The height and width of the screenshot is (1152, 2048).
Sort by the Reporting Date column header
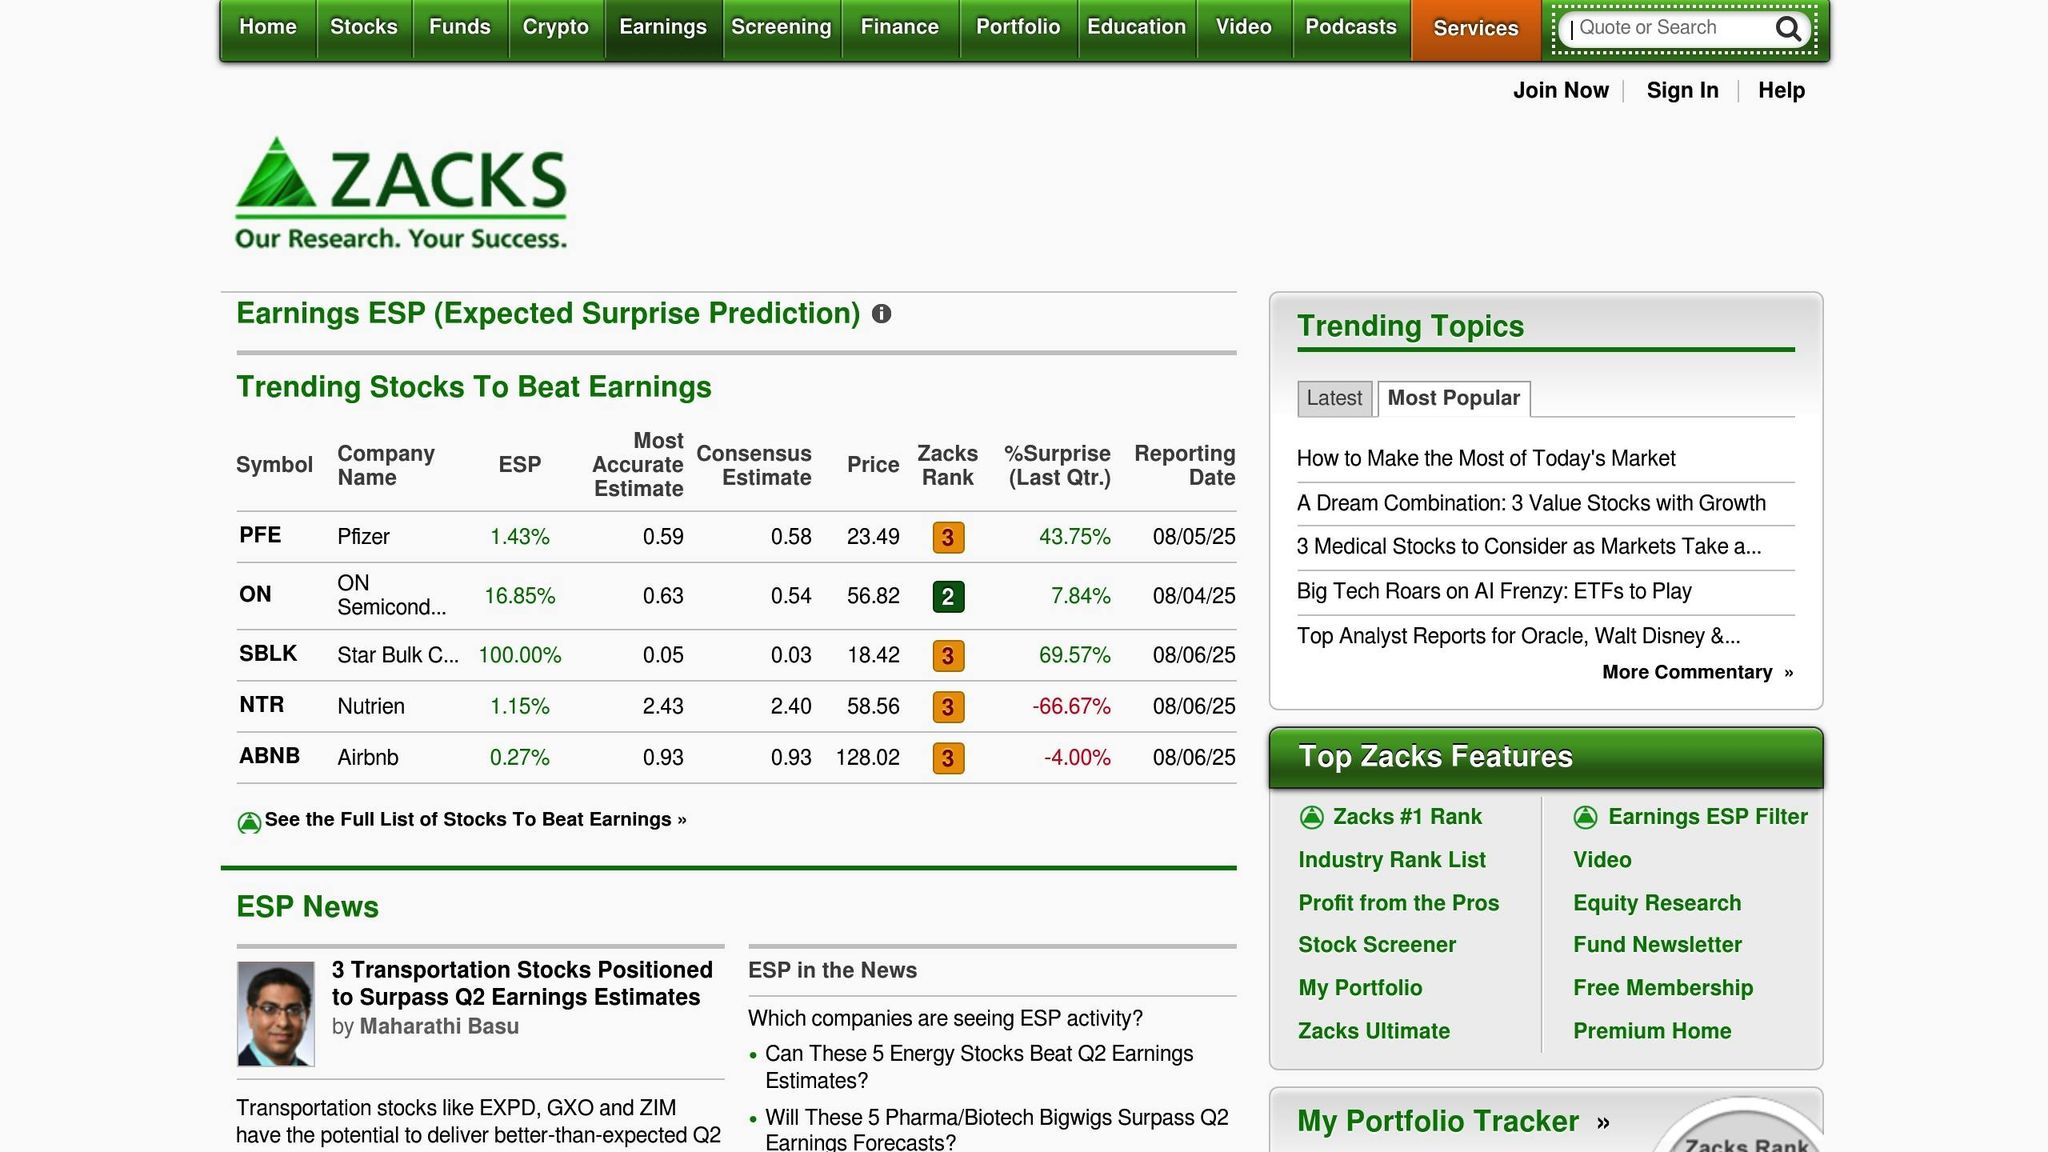pyautogui.click(x=1185, y=465)
